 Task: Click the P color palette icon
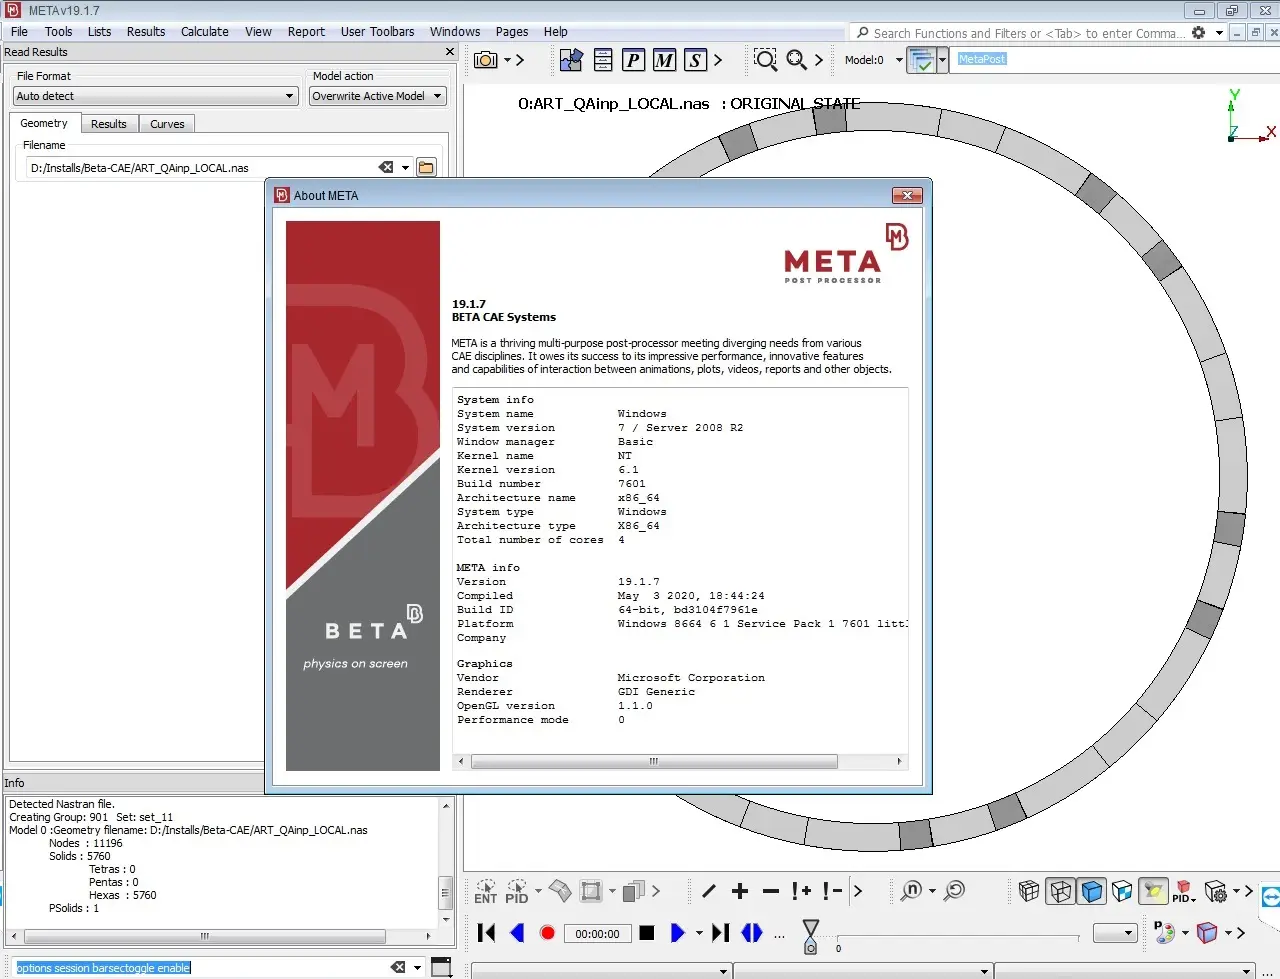(x=1164, y=933)
